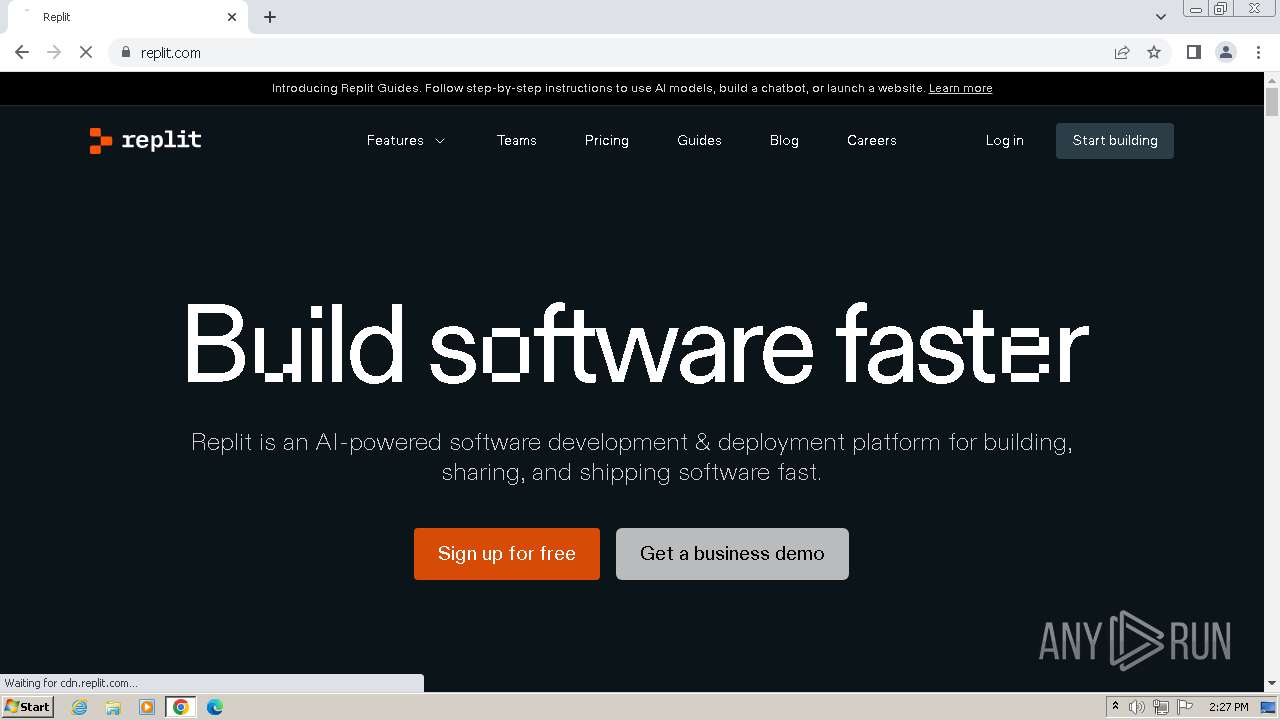Click the browser forward arrow
Image resolution: width=1280 pixels, height=720 pixels.
point(54,52)
